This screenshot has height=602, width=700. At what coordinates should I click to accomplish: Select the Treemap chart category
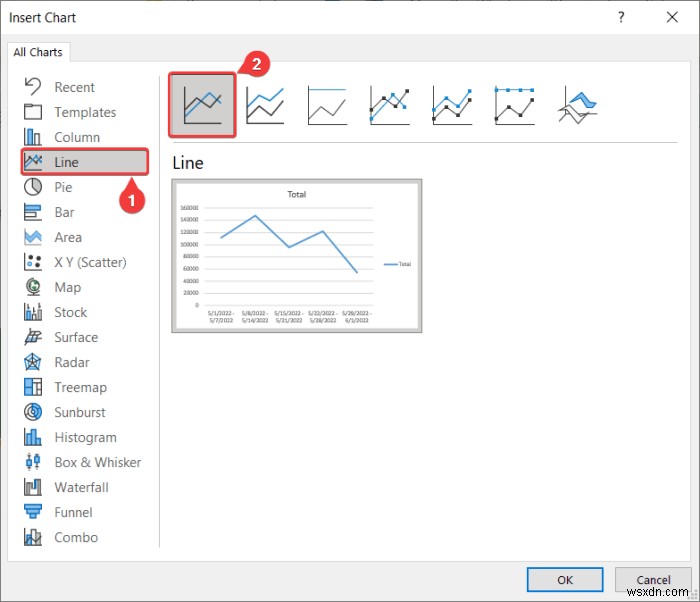pyautogui.click(x=84, y=387)
